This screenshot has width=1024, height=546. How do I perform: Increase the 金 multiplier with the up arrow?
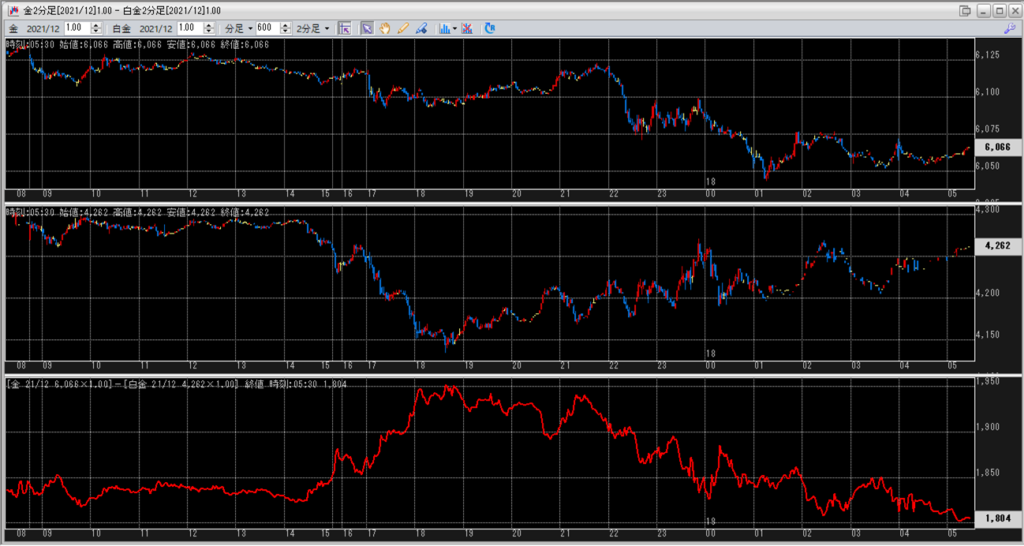click(x=95, y=25)
